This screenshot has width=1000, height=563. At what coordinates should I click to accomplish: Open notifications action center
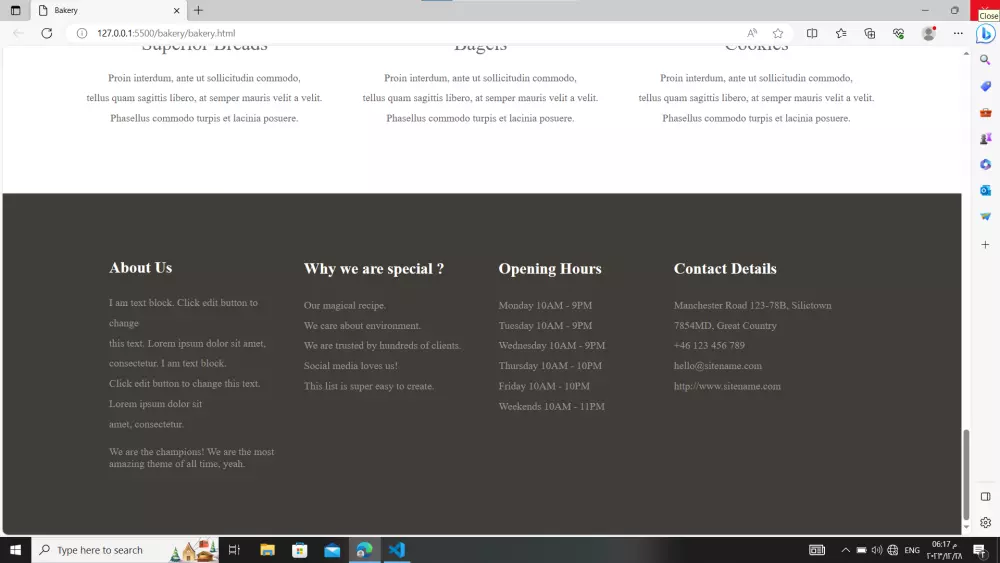980,550
